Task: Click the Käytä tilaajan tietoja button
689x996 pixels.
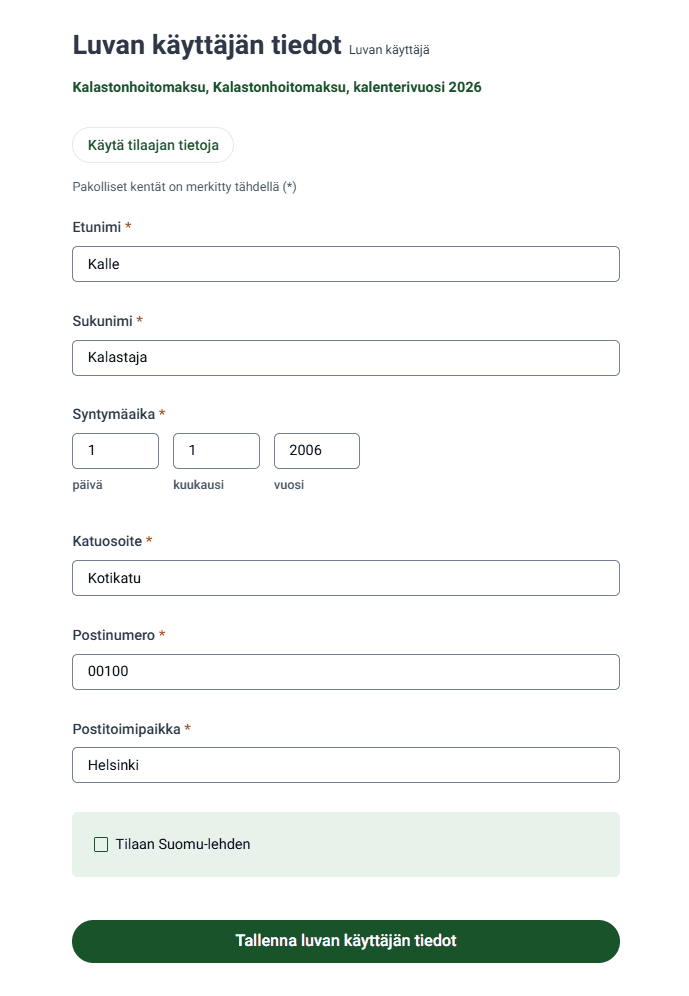Action: [153, 145]
